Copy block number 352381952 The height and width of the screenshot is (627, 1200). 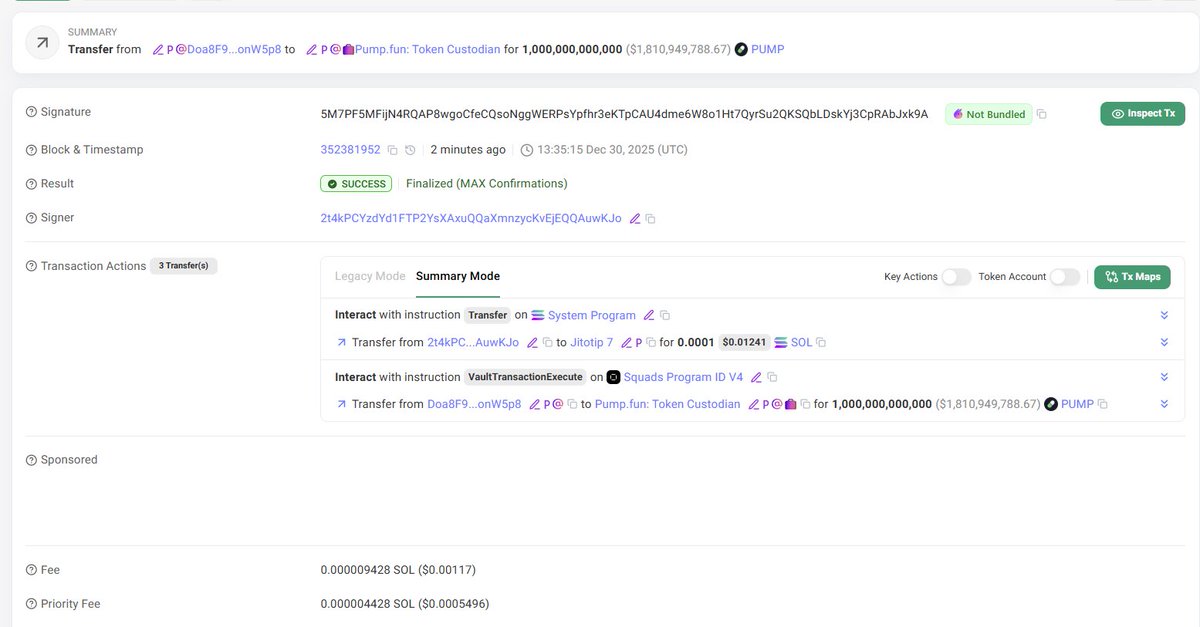click(x=392, y=150)
